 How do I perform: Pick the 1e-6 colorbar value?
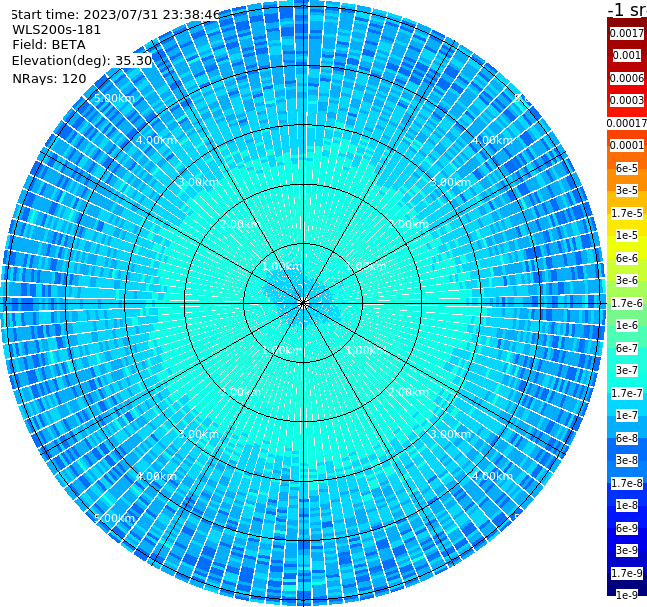coord(627,325)
